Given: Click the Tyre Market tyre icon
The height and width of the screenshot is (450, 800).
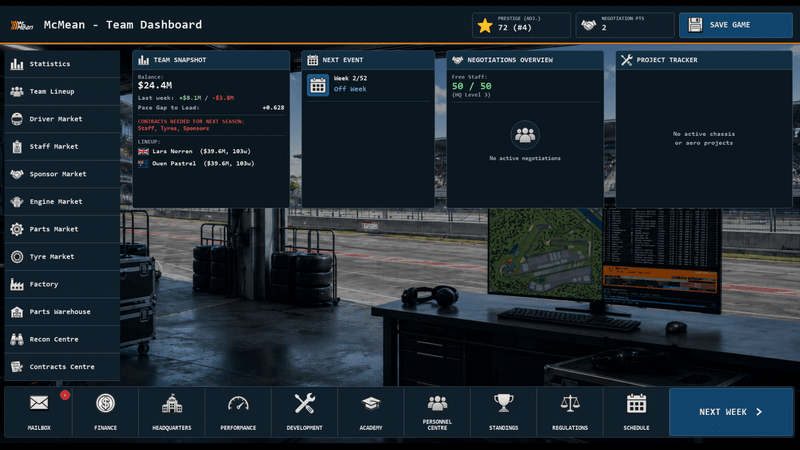Looking at the screenshot, I should pos(17,257).
